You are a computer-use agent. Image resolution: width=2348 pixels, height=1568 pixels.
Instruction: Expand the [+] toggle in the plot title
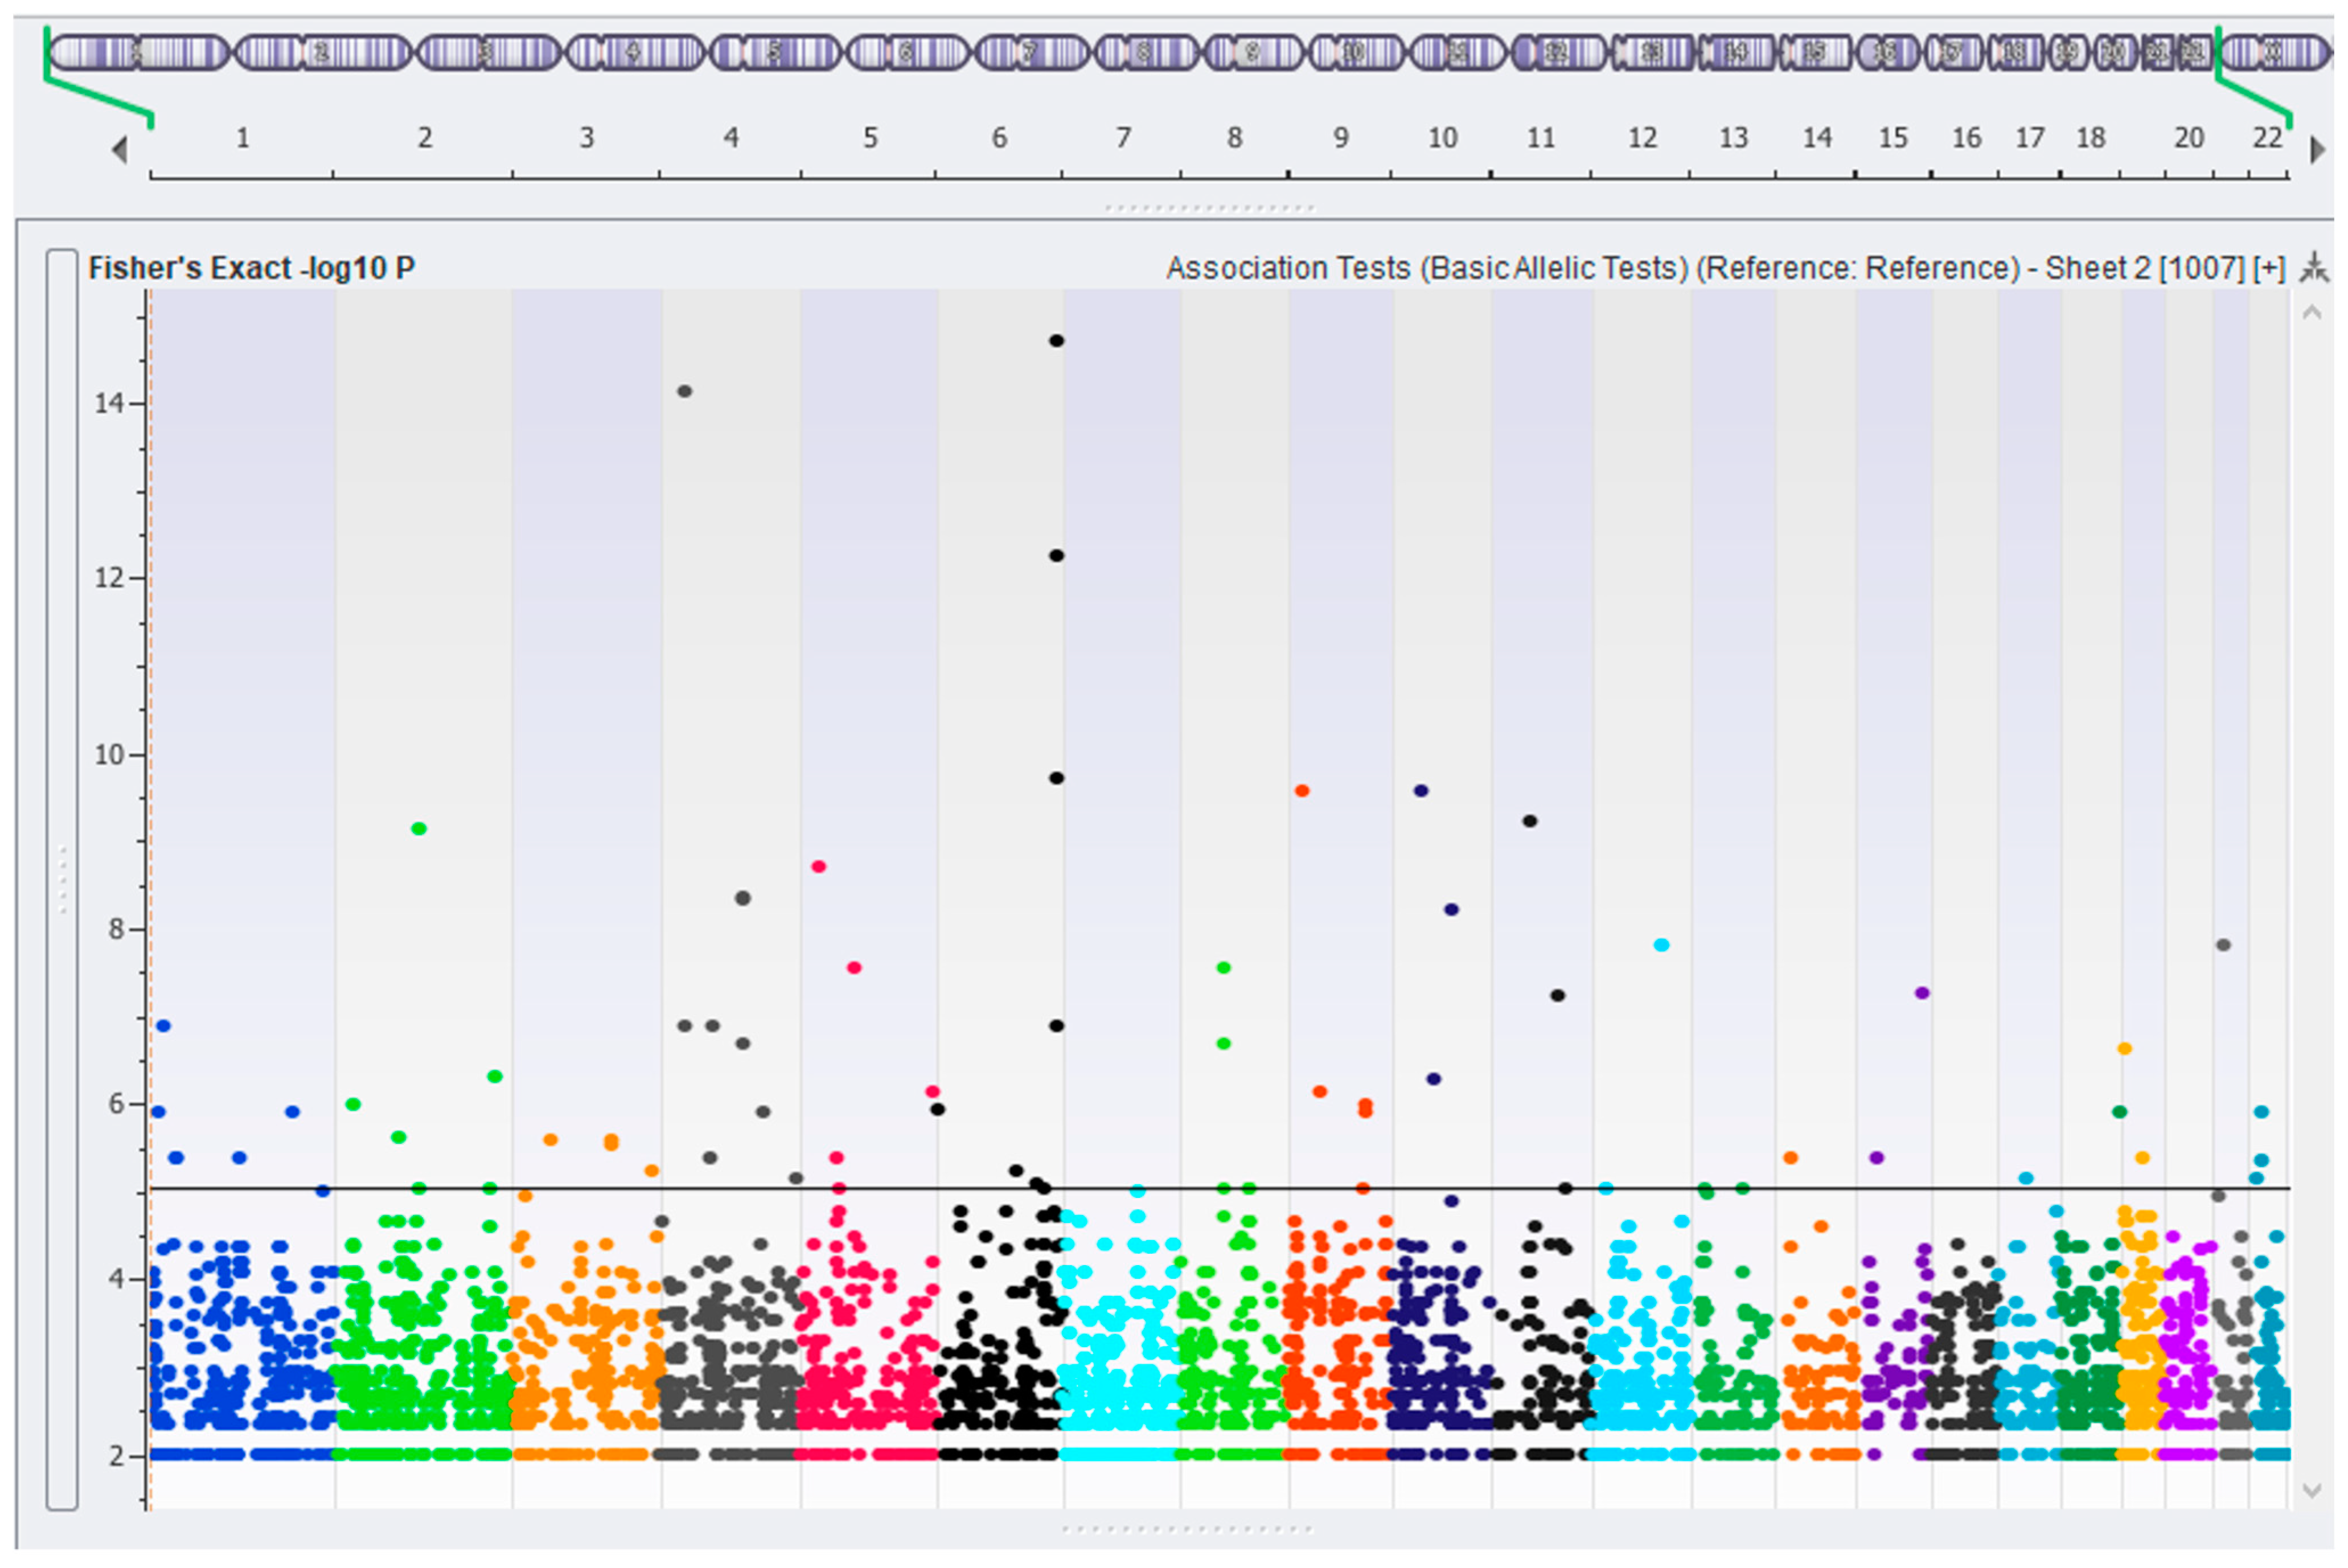click(2270, 268)
